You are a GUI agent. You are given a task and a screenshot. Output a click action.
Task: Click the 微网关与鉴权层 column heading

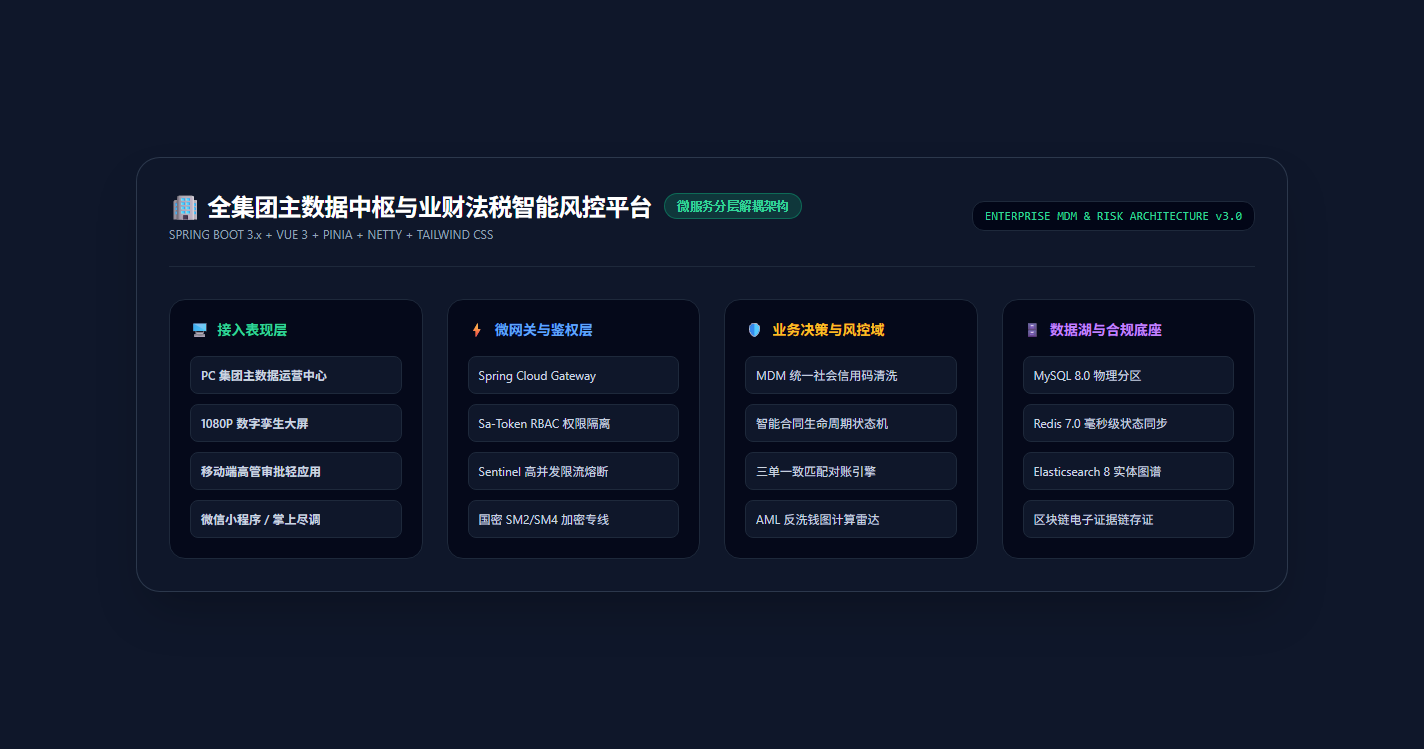(543, 330)
